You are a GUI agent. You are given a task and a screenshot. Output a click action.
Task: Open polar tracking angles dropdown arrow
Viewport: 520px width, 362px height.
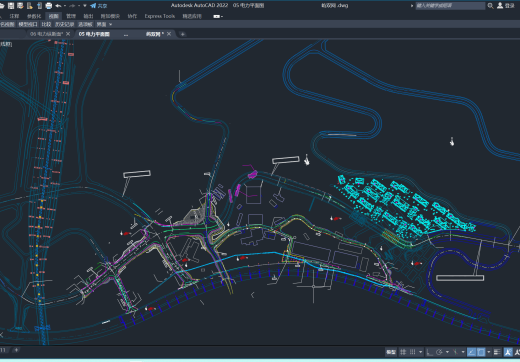click(447, 352)
